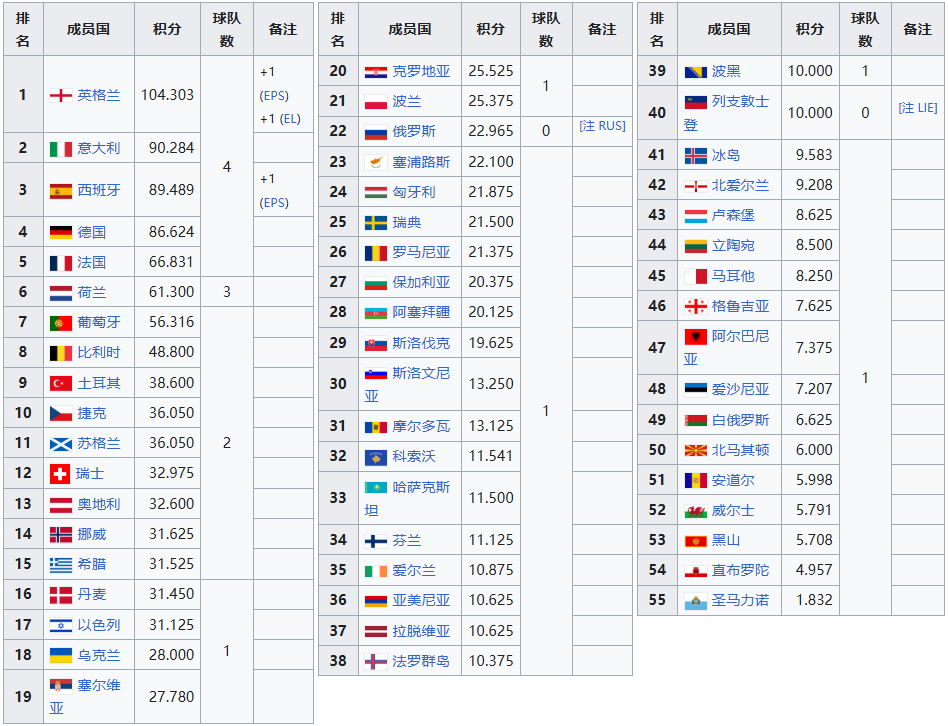Click the England flag icon

pos(61,95)
